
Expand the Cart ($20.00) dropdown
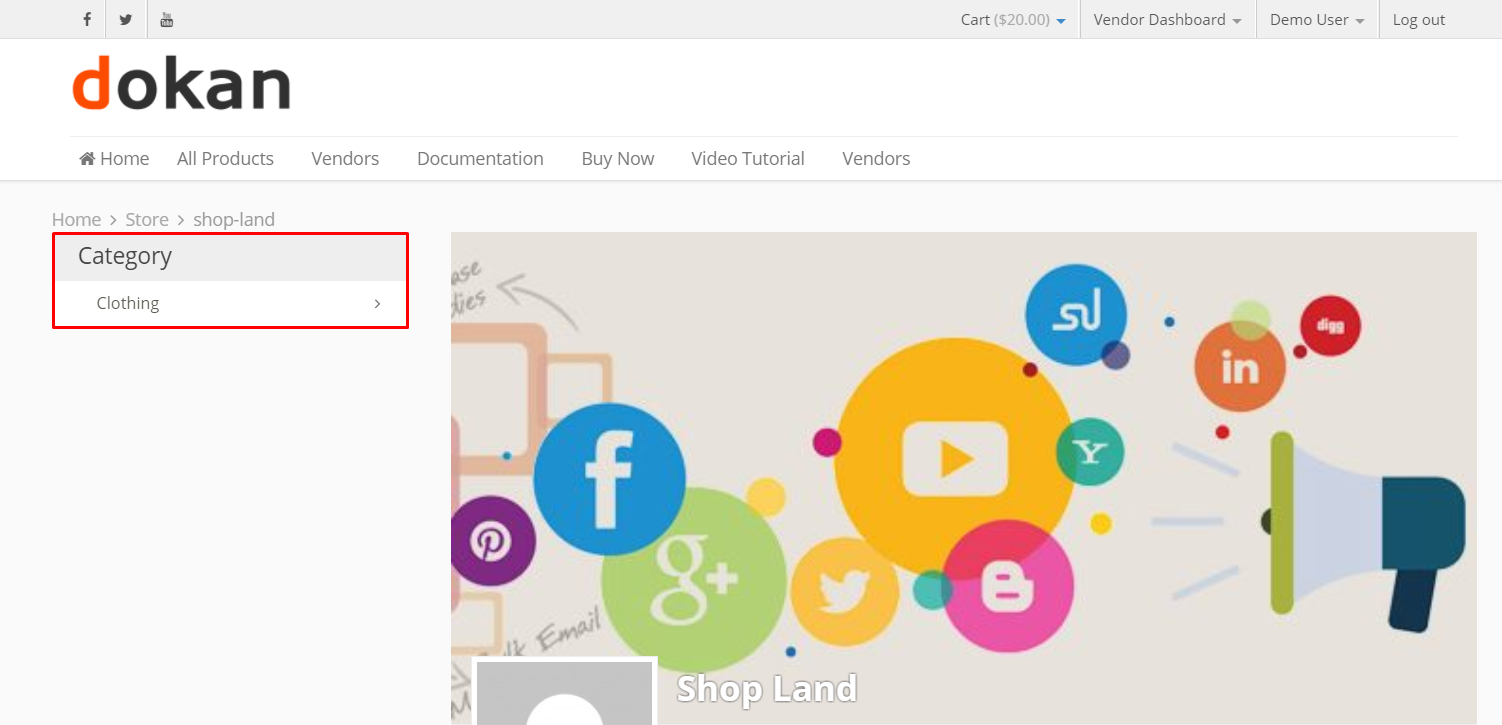tap(1013, 20)
